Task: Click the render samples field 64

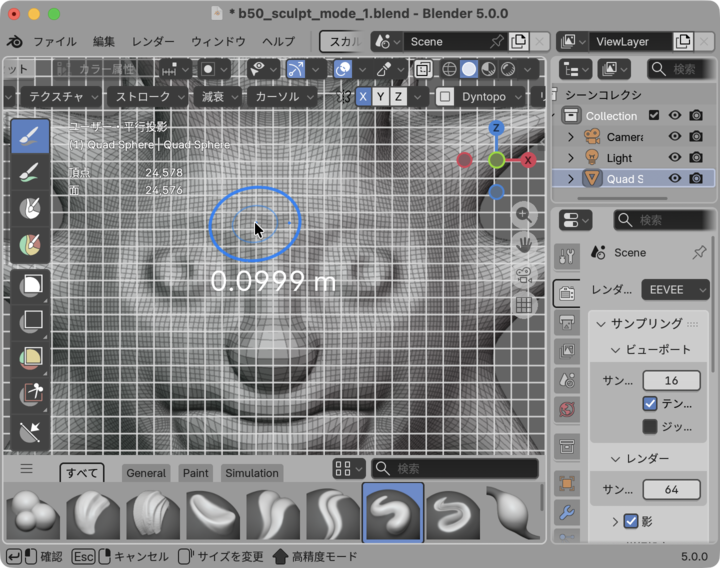Action: (671, 489)
